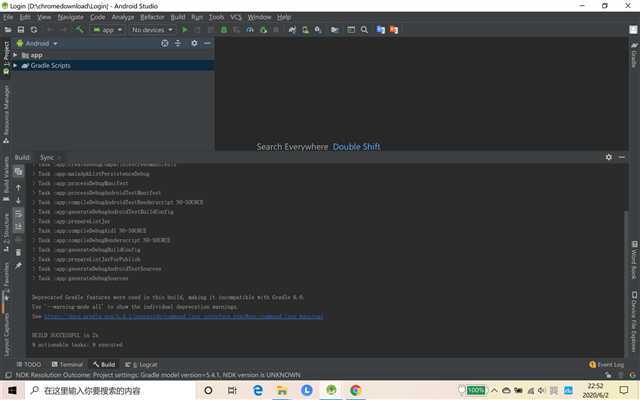The width and height of the screenshot is (640, 400).
Task: Click the orange translate plugin icon
Action: point(394,30)
